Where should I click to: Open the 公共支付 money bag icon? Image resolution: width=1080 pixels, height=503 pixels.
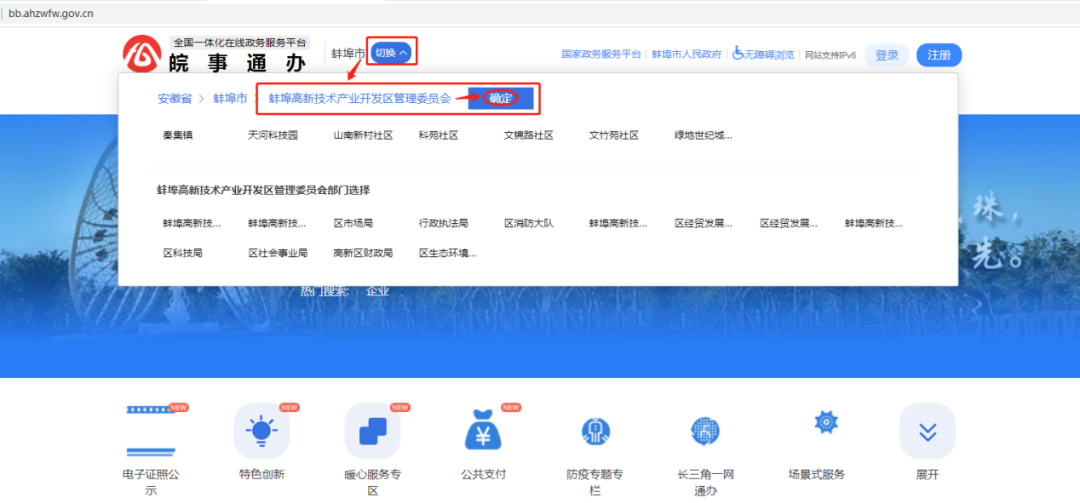[484, 431]
